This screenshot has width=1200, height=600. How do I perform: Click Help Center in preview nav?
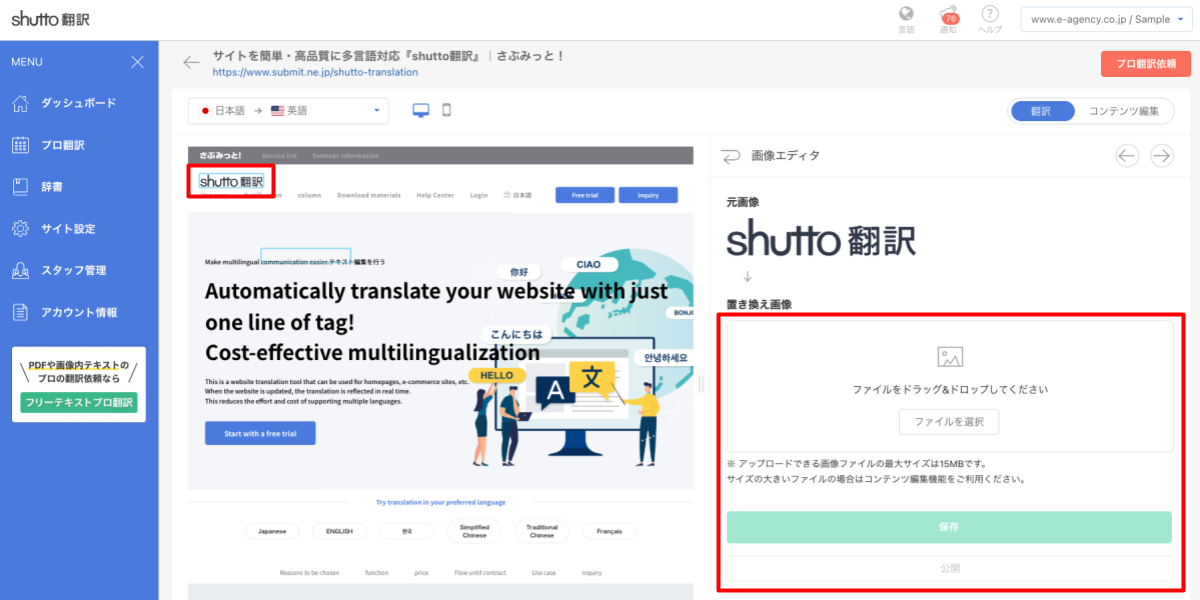point(435,195)
